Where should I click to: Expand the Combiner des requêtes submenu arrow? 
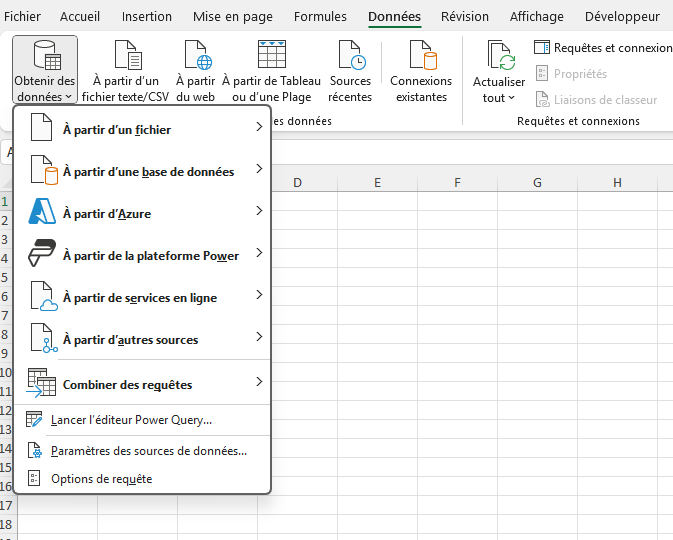(x=259, y=382)
